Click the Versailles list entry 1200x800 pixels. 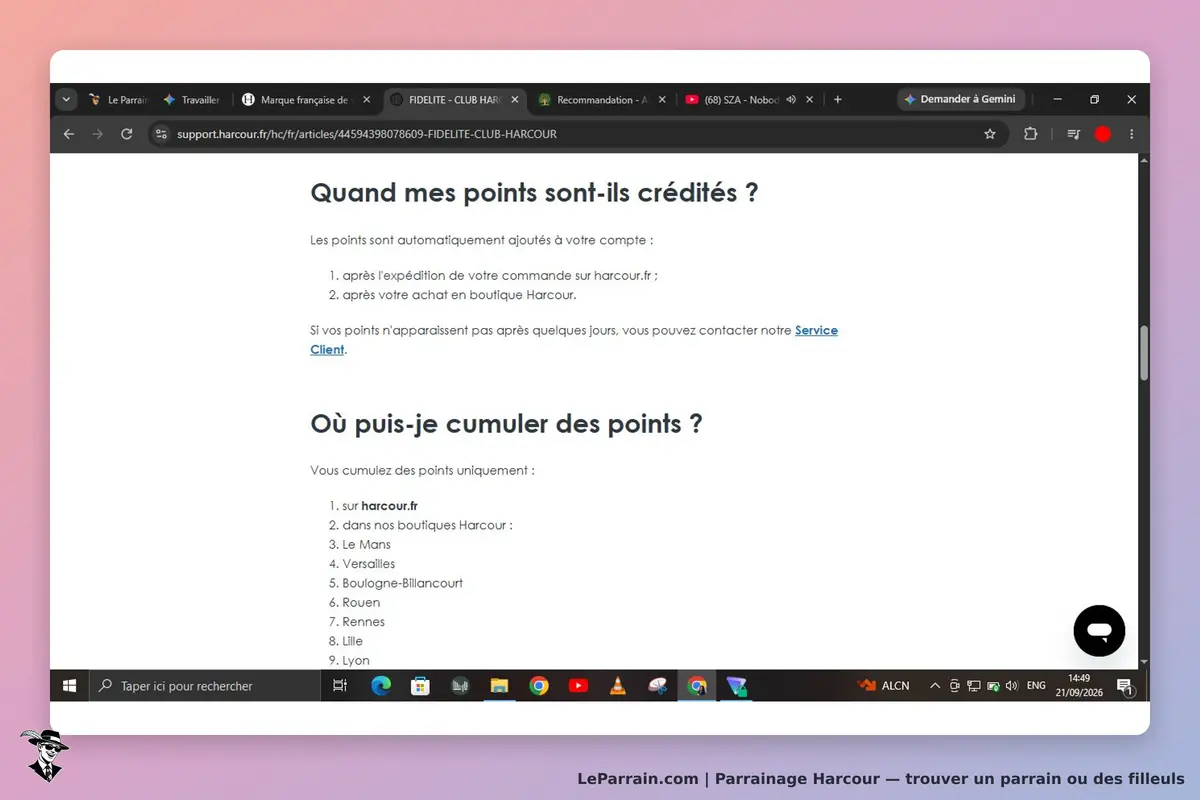[x=368, y=564]
